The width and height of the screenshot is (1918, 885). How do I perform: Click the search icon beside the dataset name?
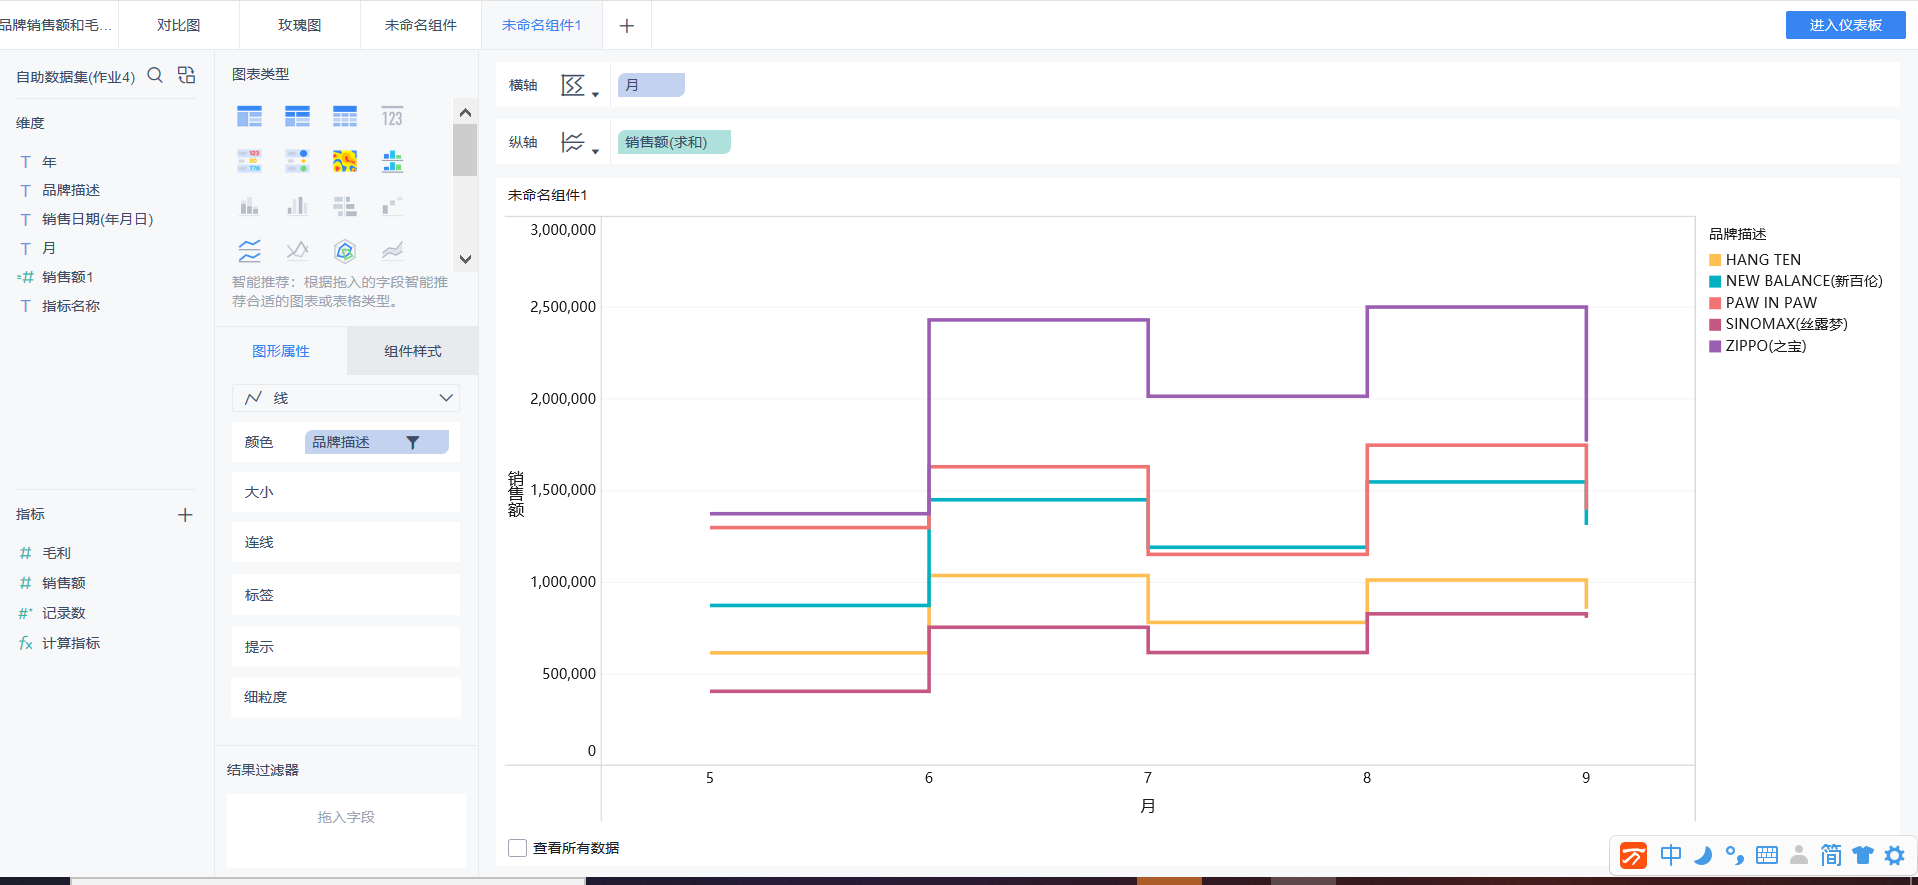tap(155, 75)
